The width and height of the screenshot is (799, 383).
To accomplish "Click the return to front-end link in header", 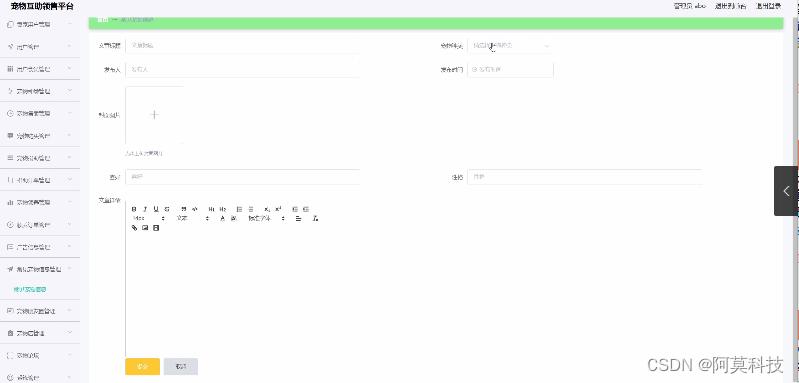I will [x=730, y=6].
